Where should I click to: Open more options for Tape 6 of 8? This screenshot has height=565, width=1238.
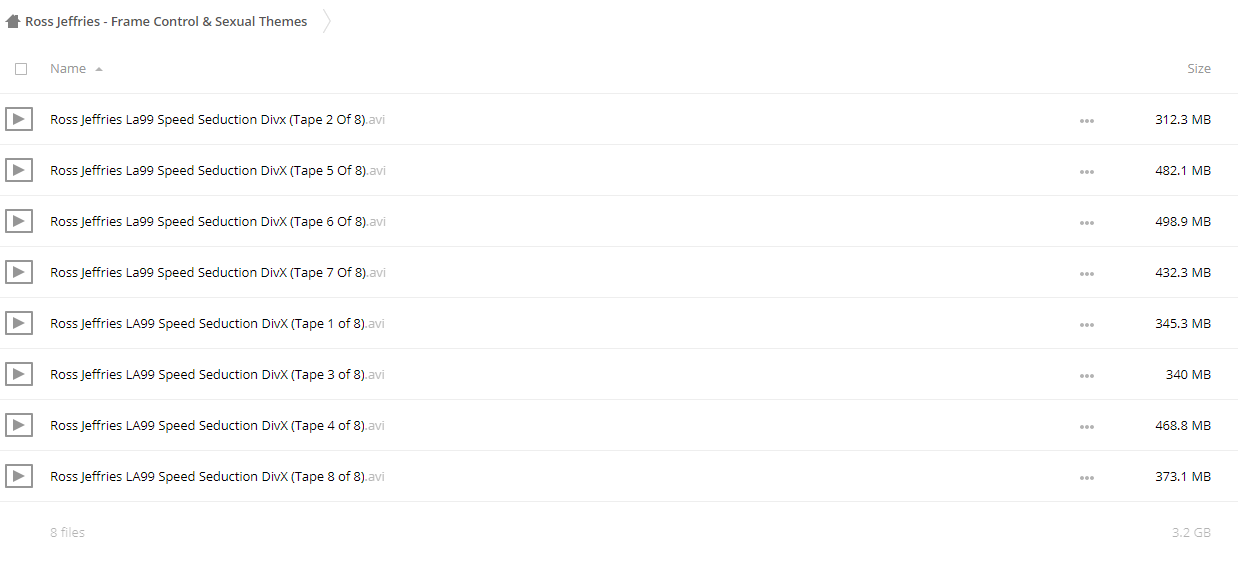(1087, 222)
